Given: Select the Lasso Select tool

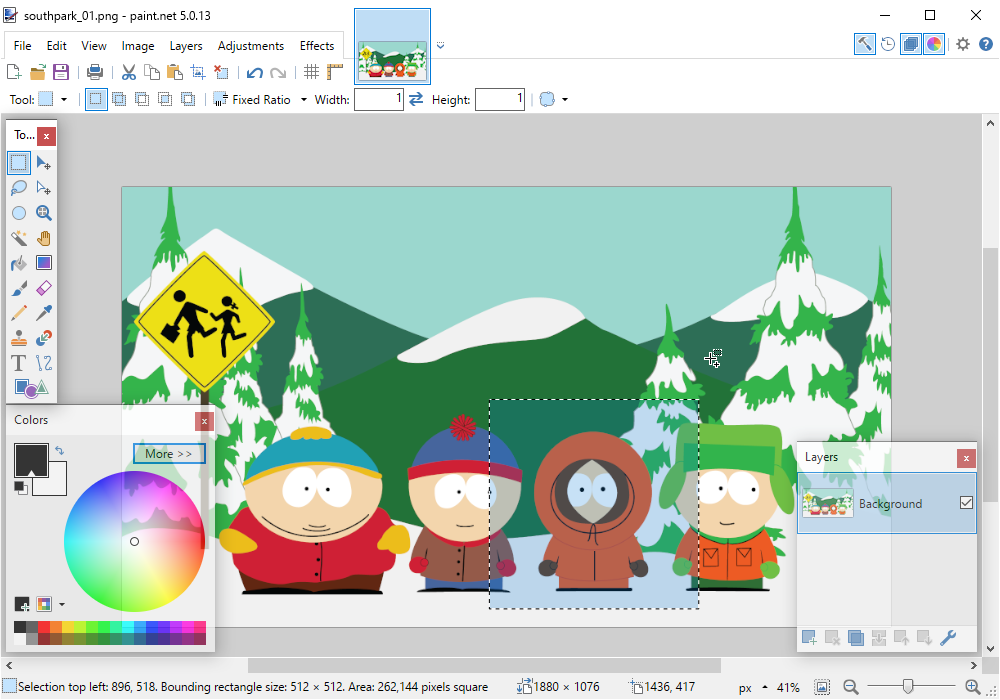Looking at the screenshot, I should click(18, 188).
